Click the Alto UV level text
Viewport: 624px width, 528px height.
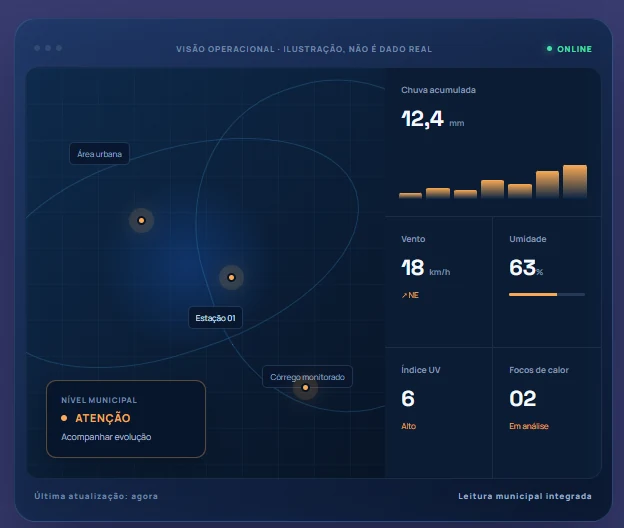click(x=409, y=426)
